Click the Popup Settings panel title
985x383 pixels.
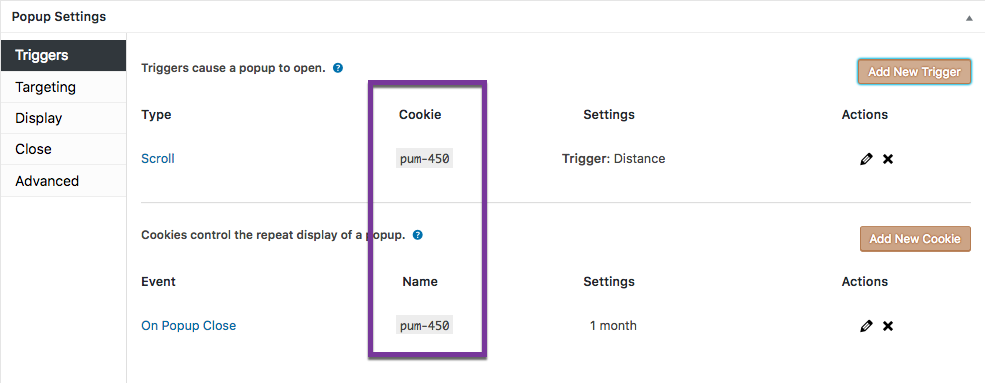coord(59,17)
